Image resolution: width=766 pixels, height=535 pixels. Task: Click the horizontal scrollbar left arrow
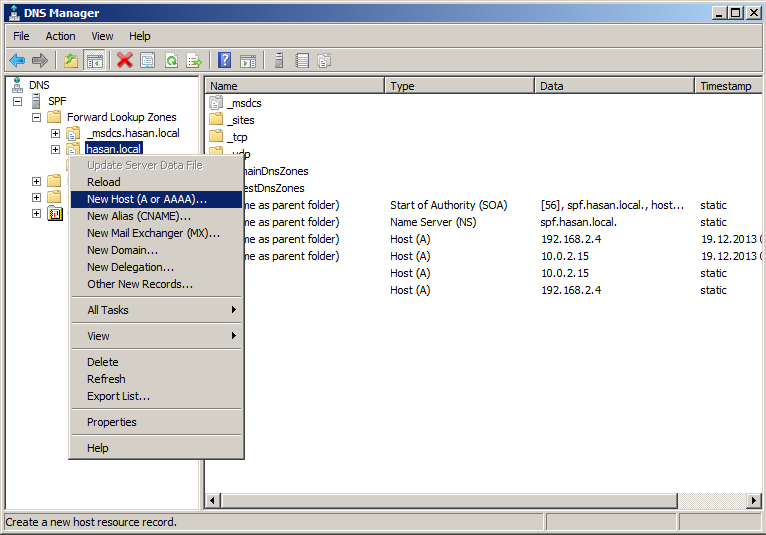click(212, 500)
